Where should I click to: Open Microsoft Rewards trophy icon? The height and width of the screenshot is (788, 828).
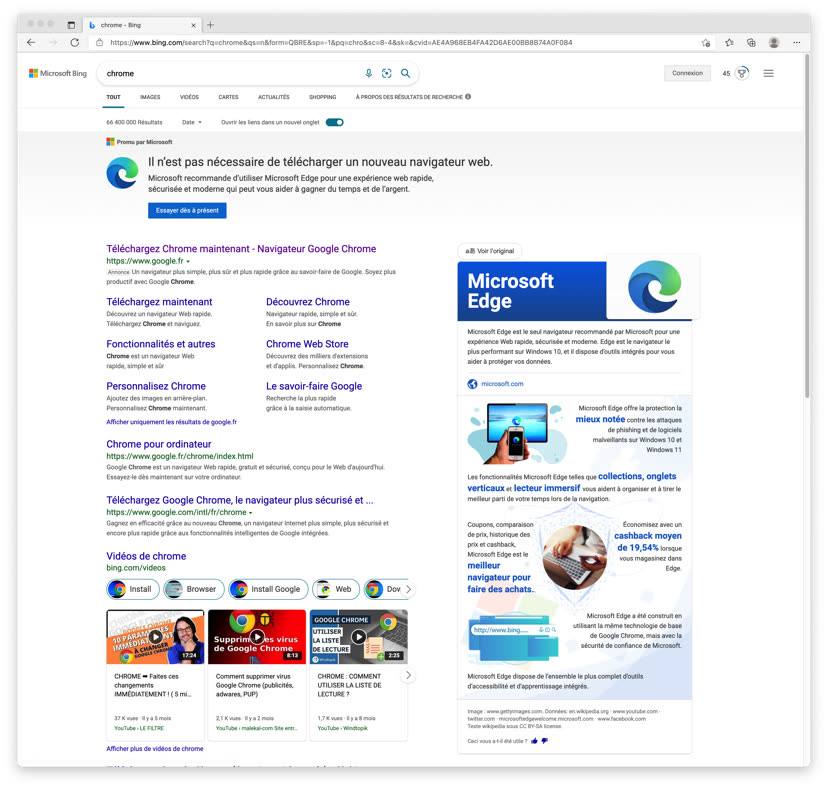click(742, 73)
